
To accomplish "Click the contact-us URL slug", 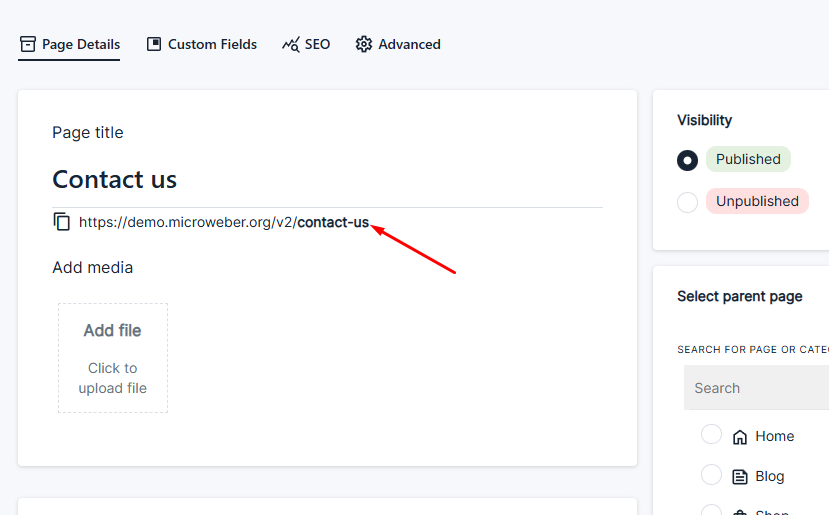I will pyautogui.click(x=333, y=222).
